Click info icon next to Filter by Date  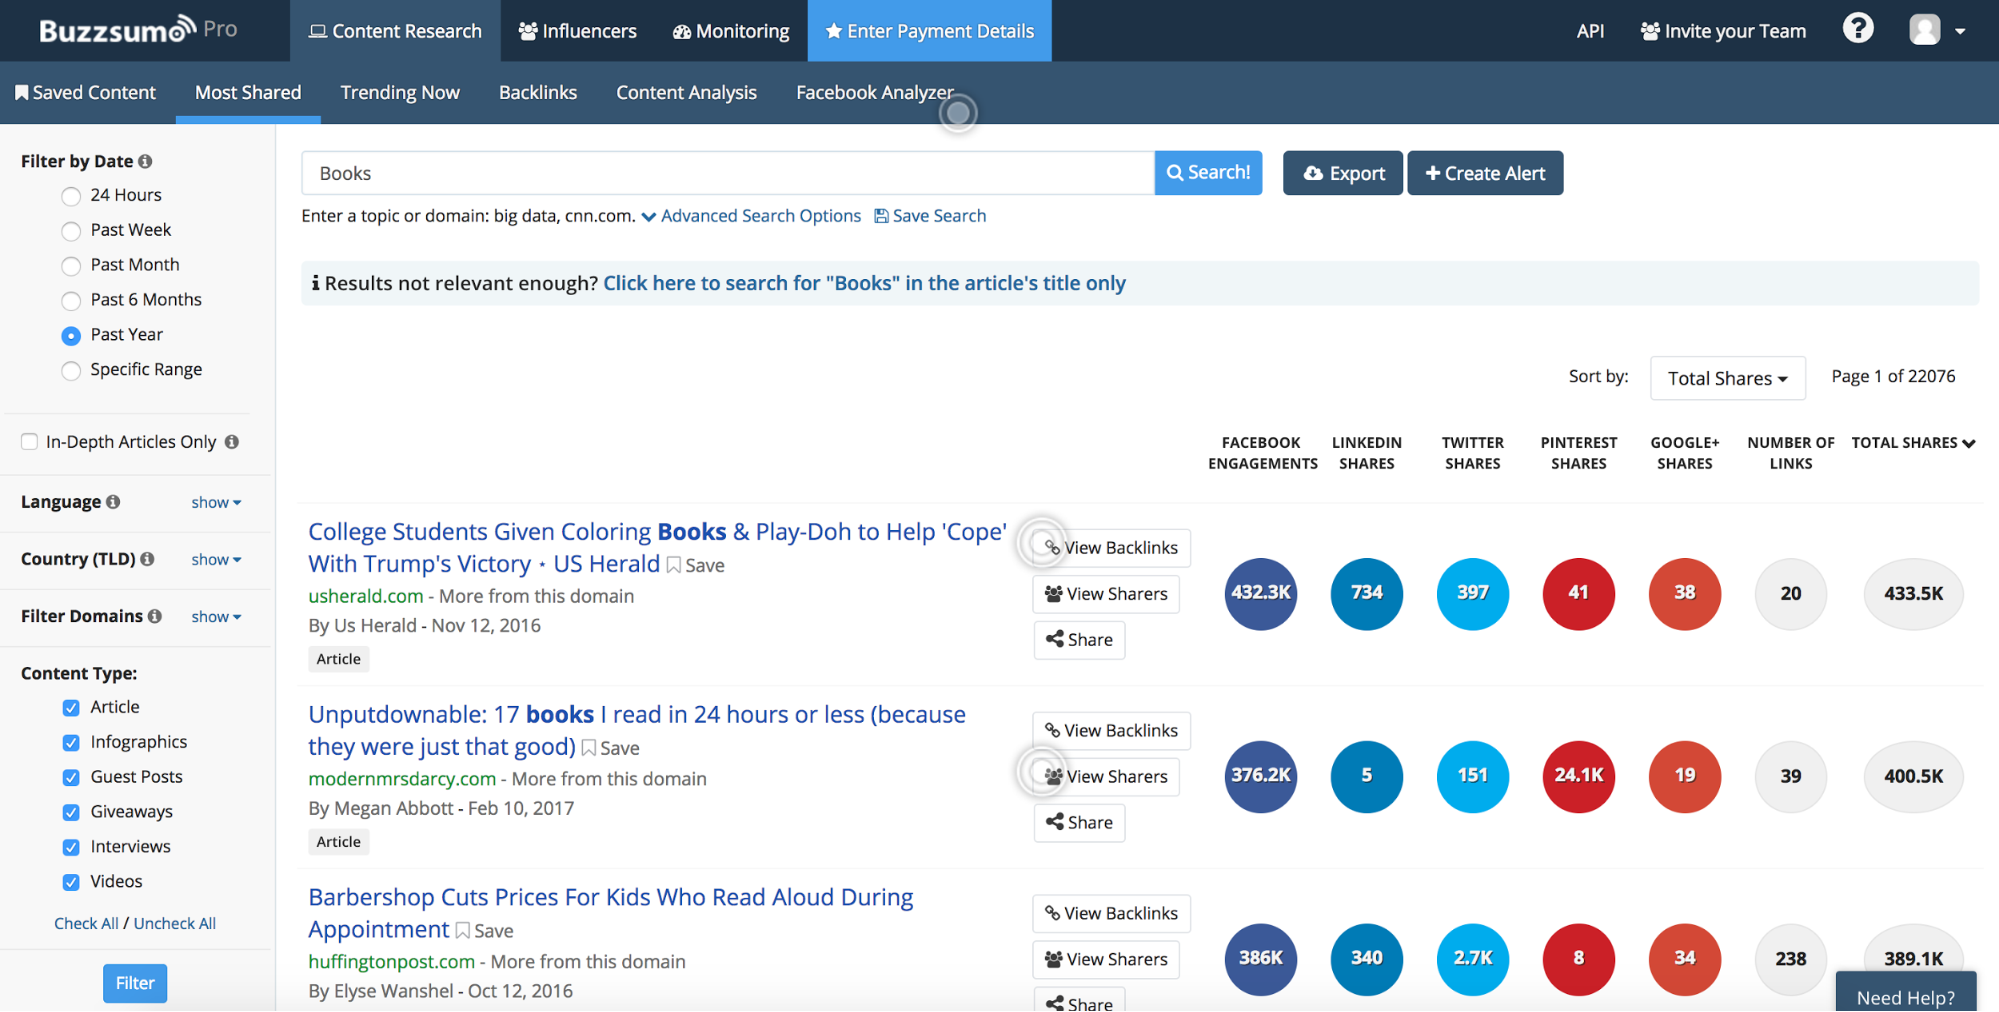coord(146,161)
